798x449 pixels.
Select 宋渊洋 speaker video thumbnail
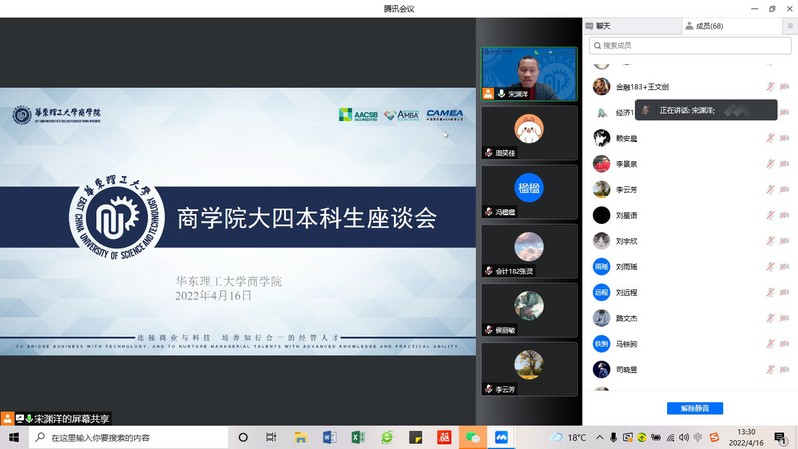coord(529,73)
